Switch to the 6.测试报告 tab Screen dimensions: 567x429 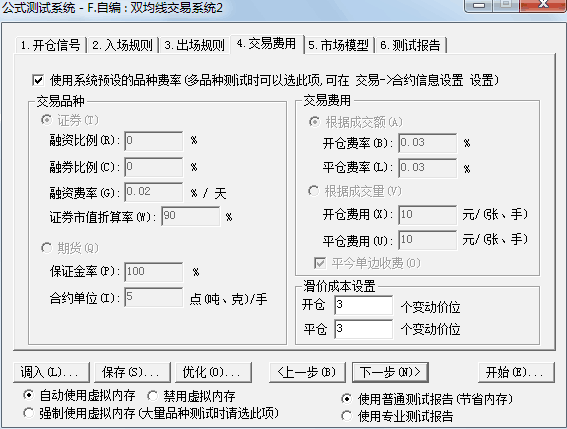point(410,45)
